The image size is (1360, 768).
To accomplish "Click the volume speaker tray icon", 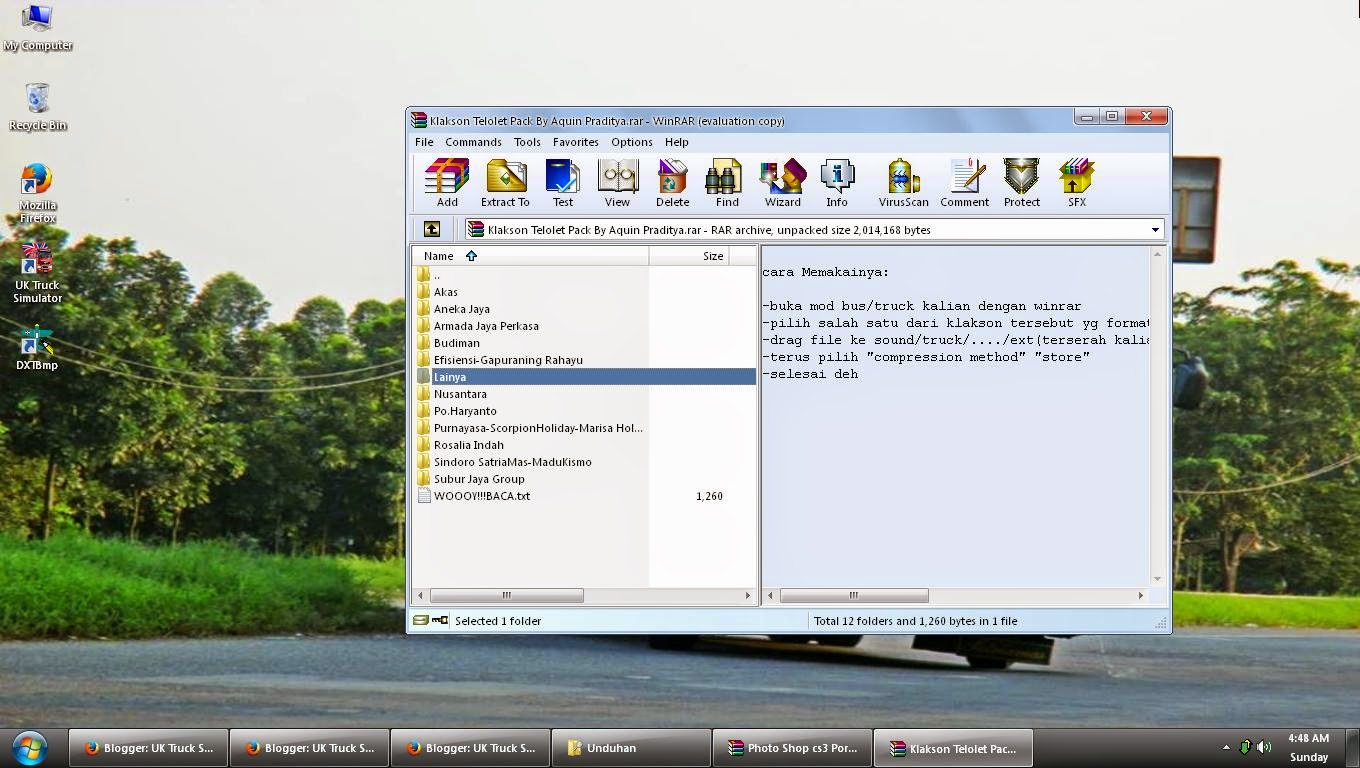I will pyautogui.click(x=1265, y=747).
